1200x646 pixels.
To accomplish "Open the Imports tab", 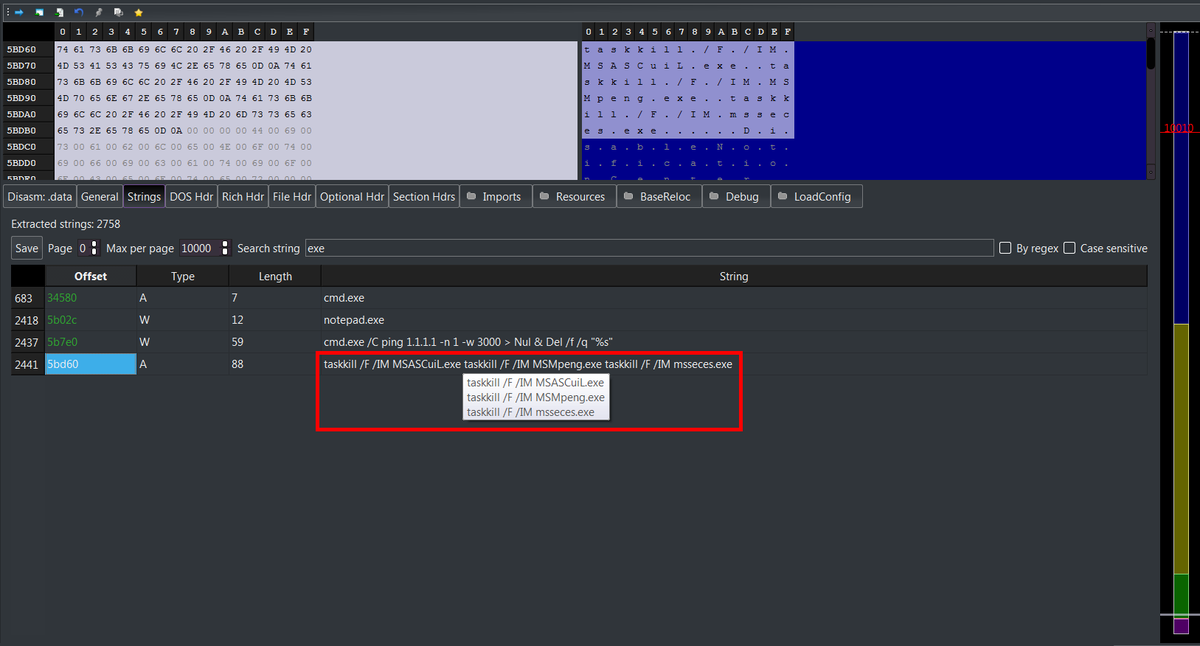I will click(x=494, y=197).
